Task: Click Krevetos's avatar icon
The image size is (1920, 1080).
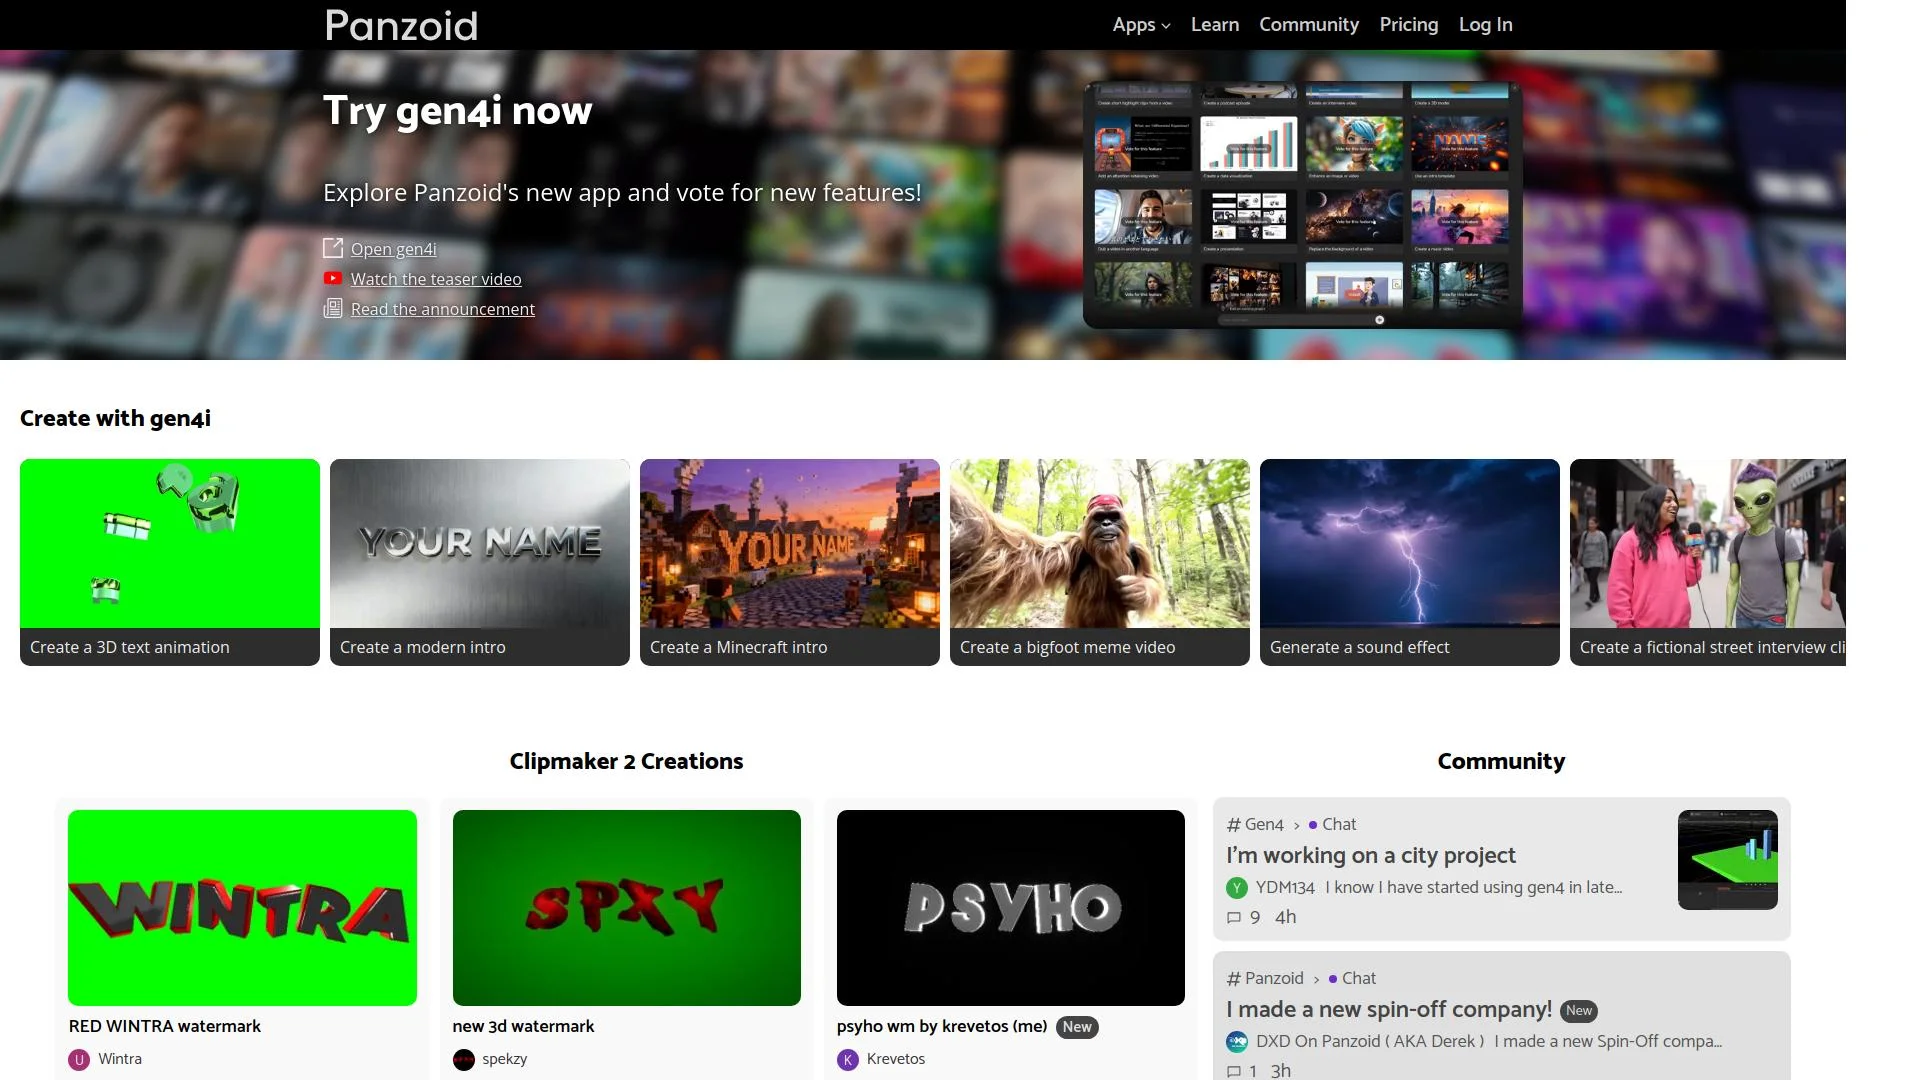Action: tap(848, 1060)
